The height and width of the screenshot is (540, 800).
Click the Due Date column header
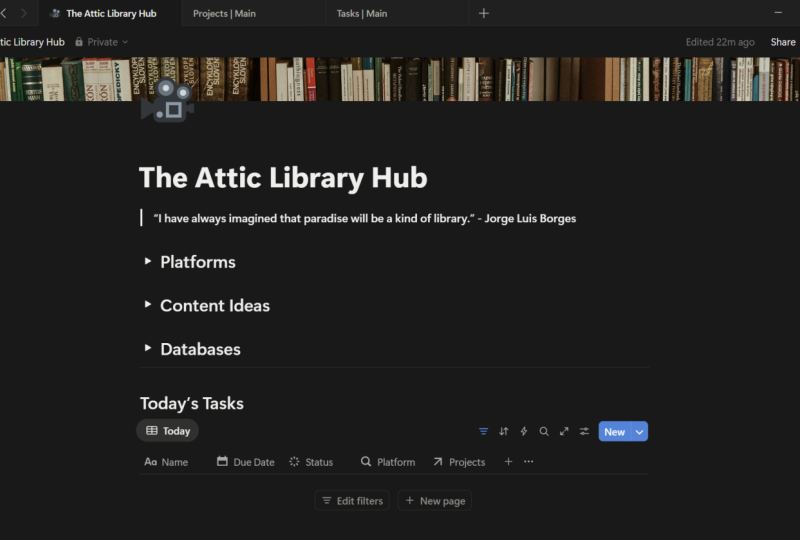click(245, 462)
